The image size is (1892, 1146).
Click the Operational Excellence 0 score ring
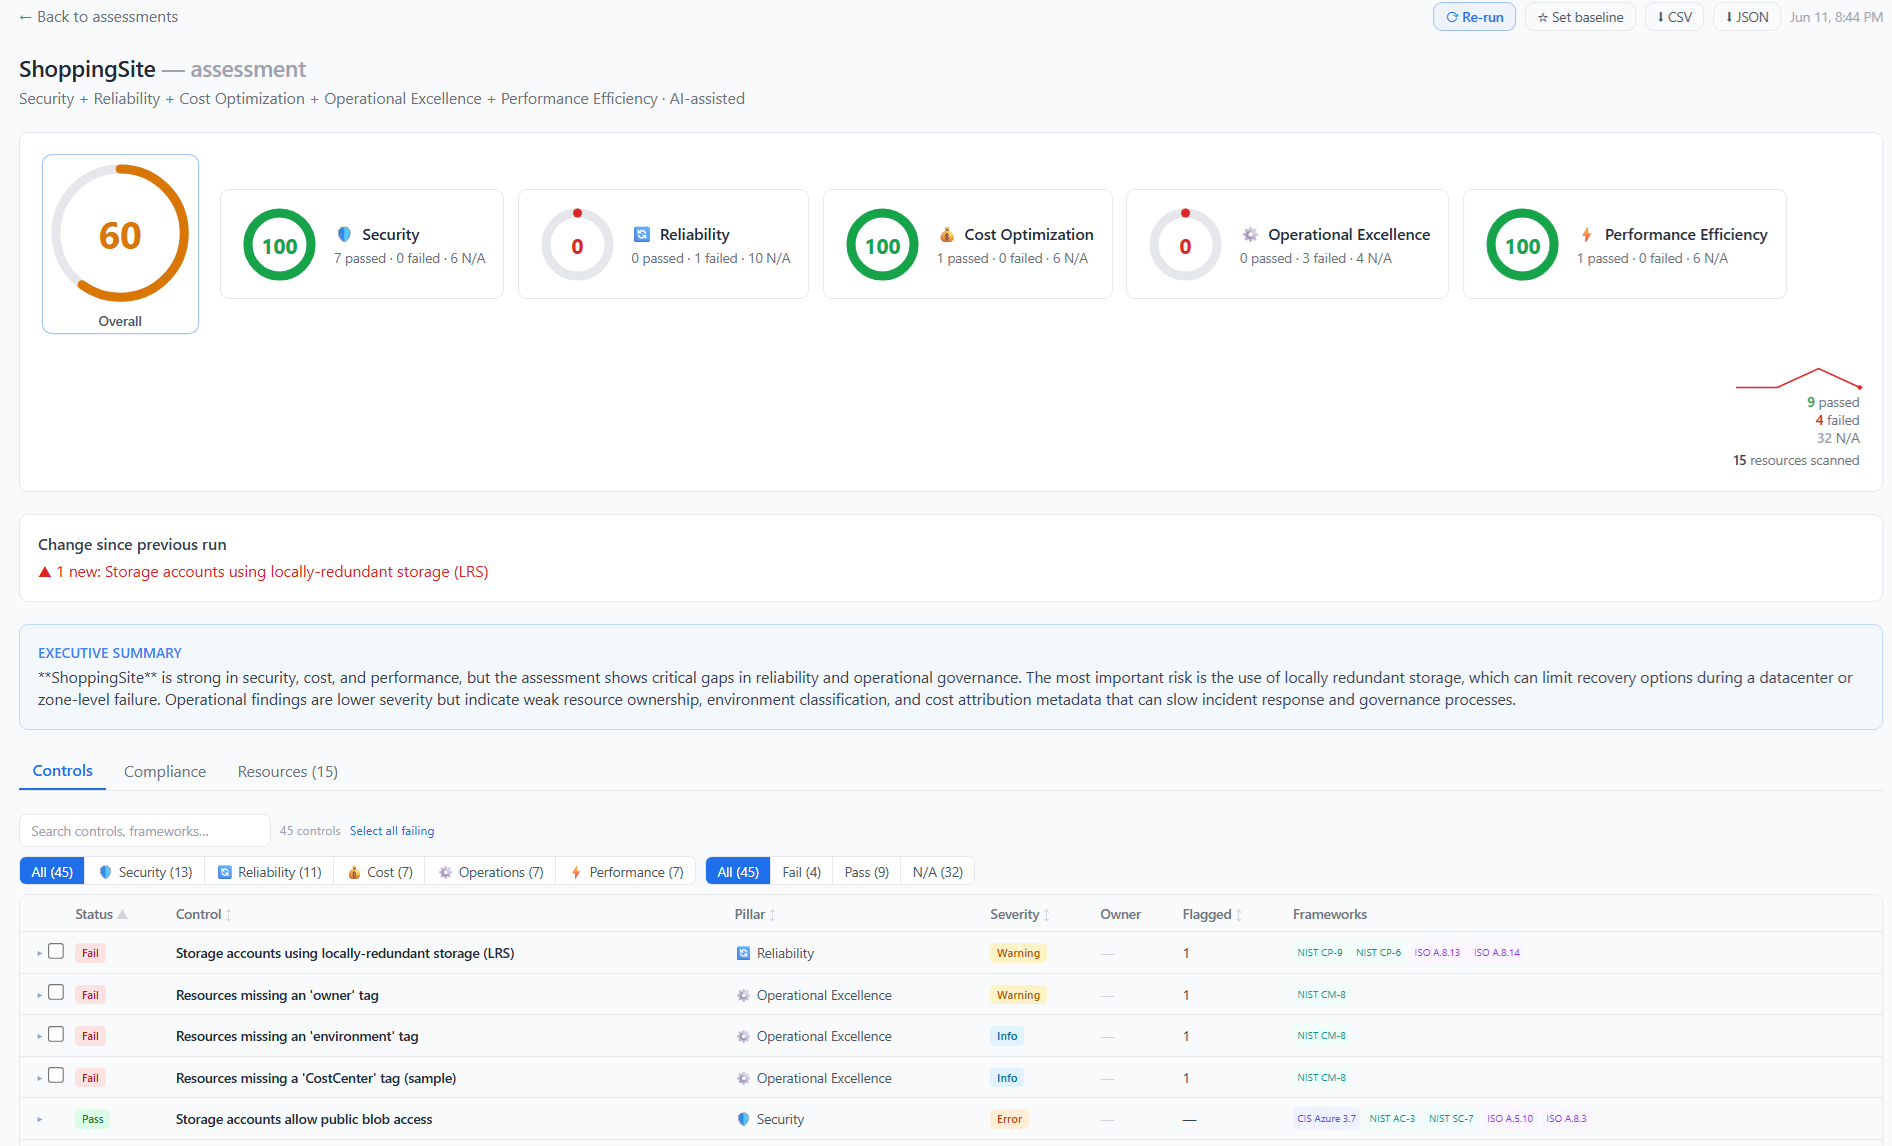click(1185, 245)
